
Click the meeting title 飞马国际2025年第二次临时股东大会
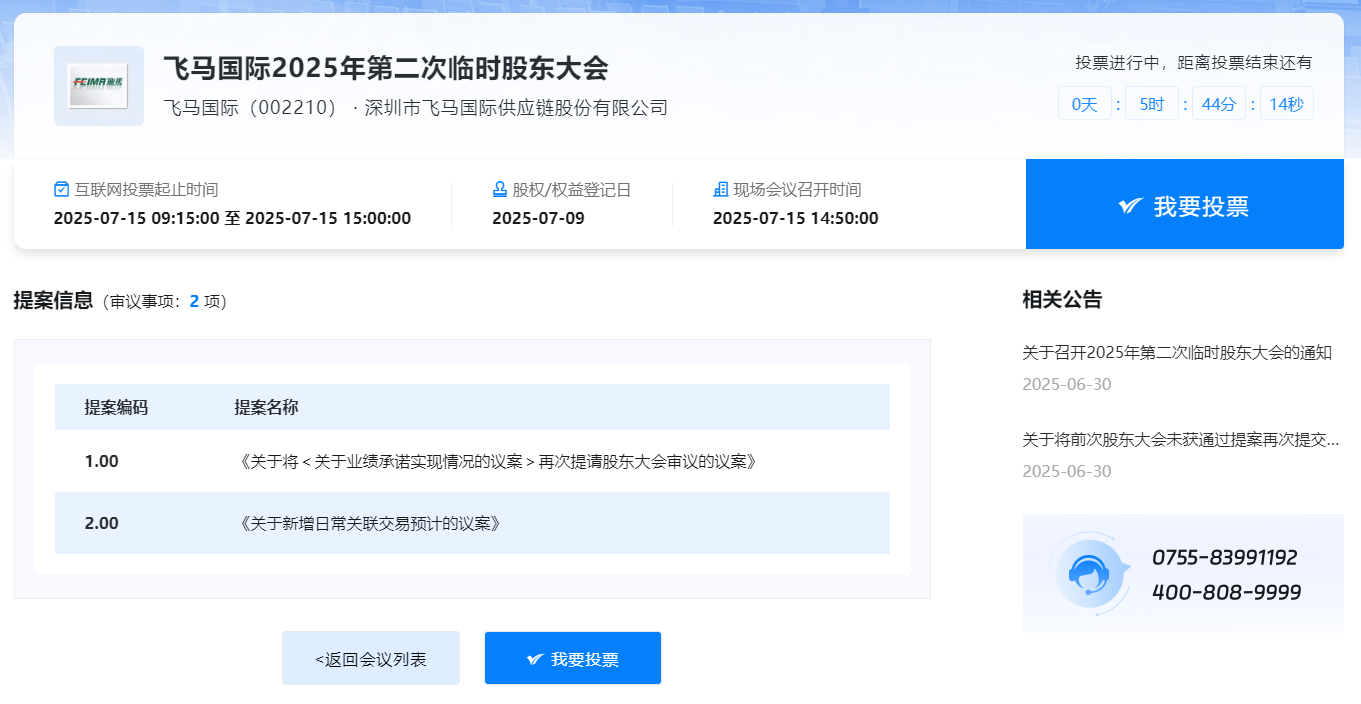click(386, 68)
